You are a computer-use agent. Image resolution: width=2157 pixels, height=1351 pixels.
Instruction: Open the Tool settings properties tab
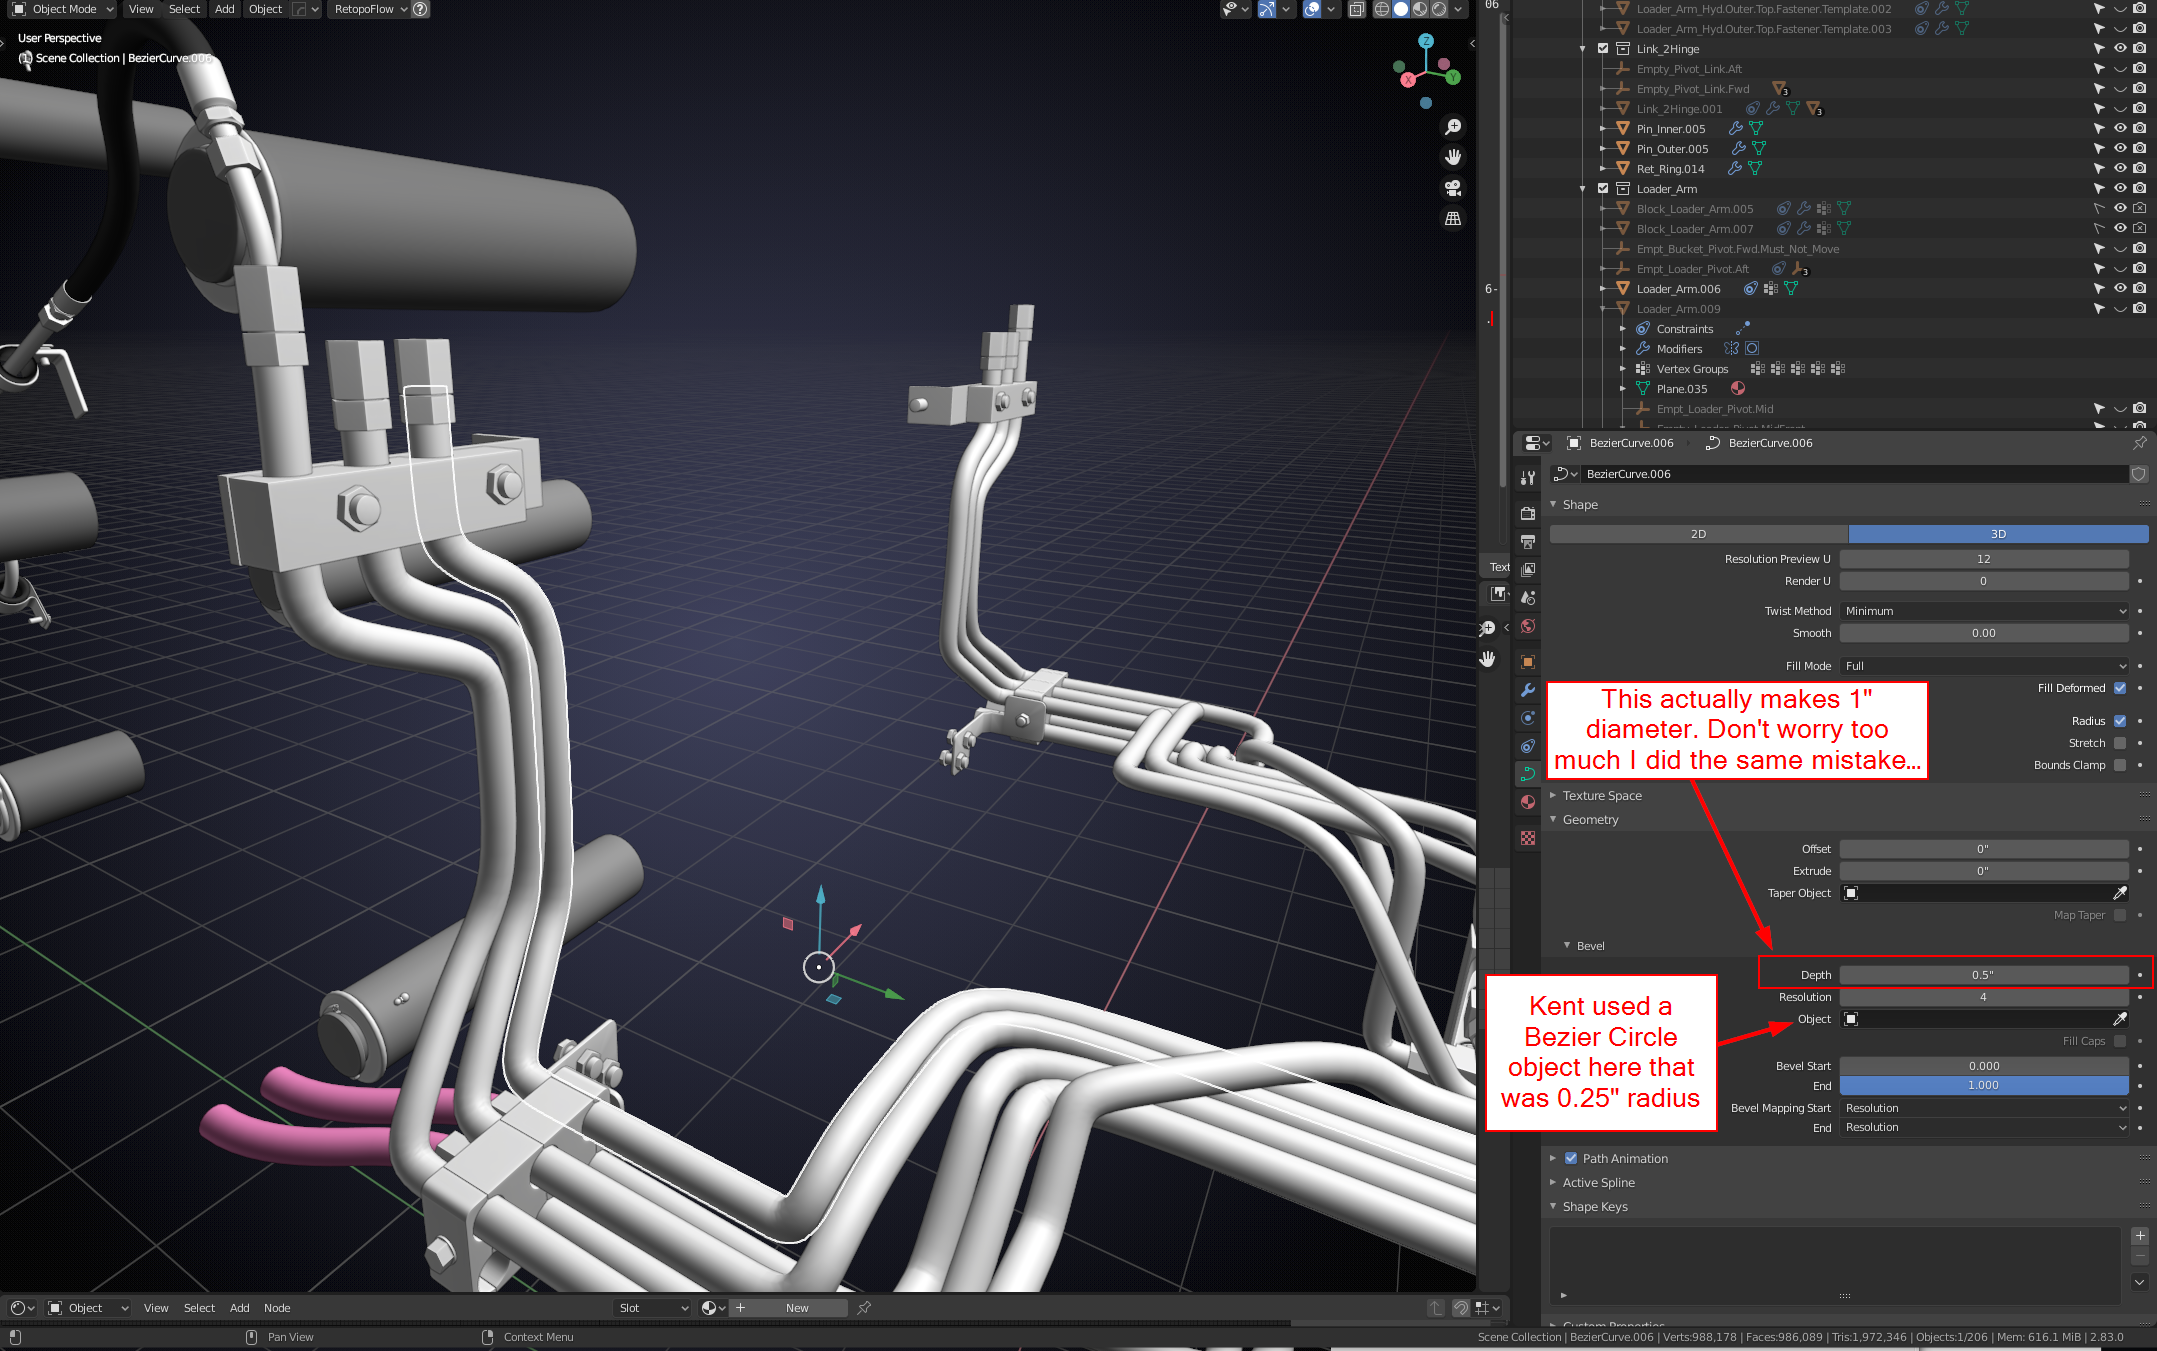pos(1528,478)
